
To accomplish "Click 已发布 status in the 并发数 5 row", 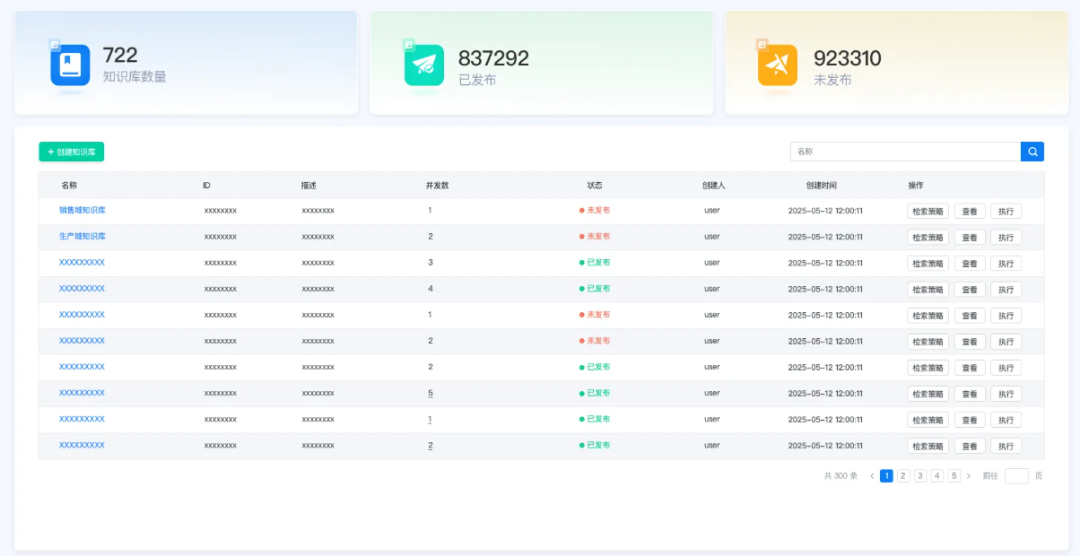I will (594, 393).
